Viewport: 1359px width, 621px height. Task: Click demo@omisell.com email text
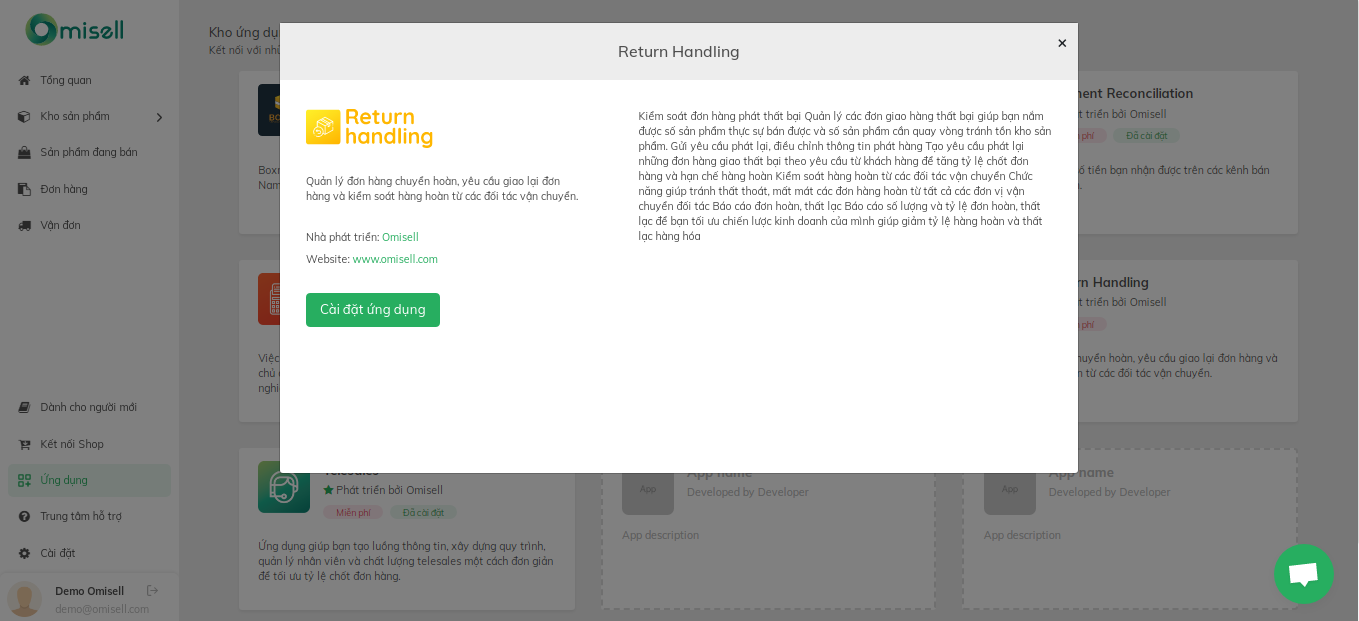tap(102, 609)
